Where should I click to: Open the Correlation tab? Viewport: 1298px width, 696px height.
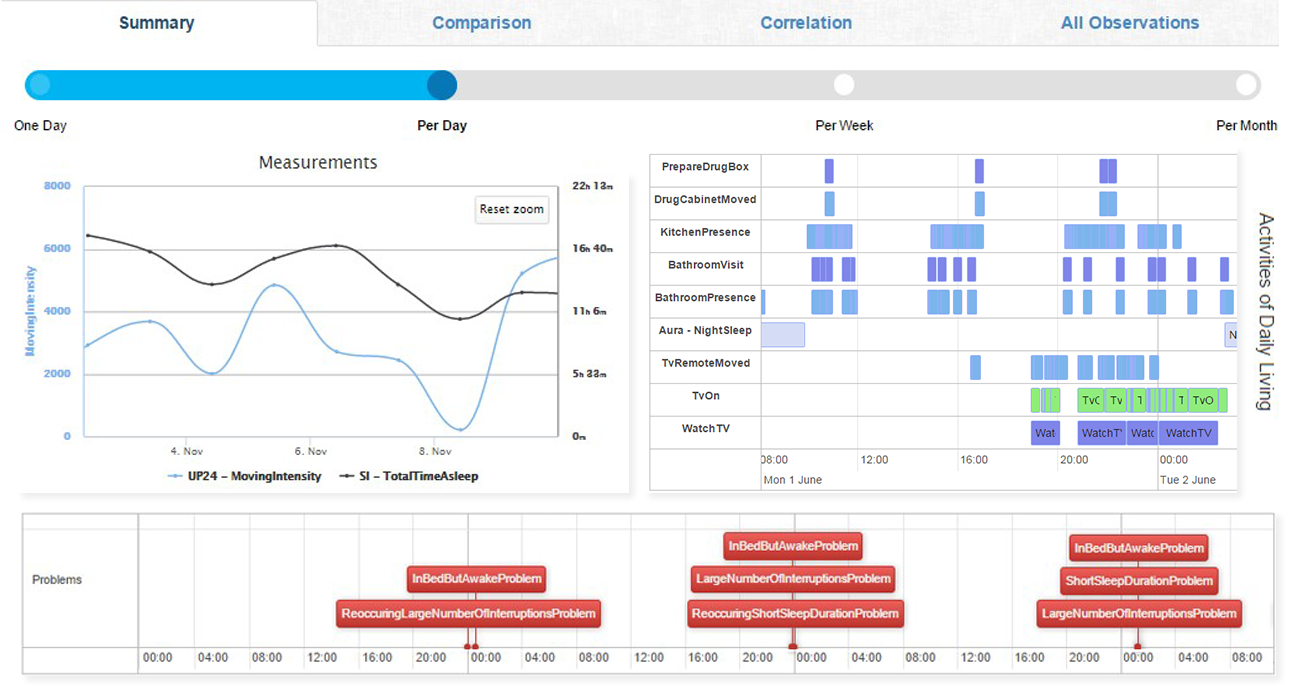805,23
